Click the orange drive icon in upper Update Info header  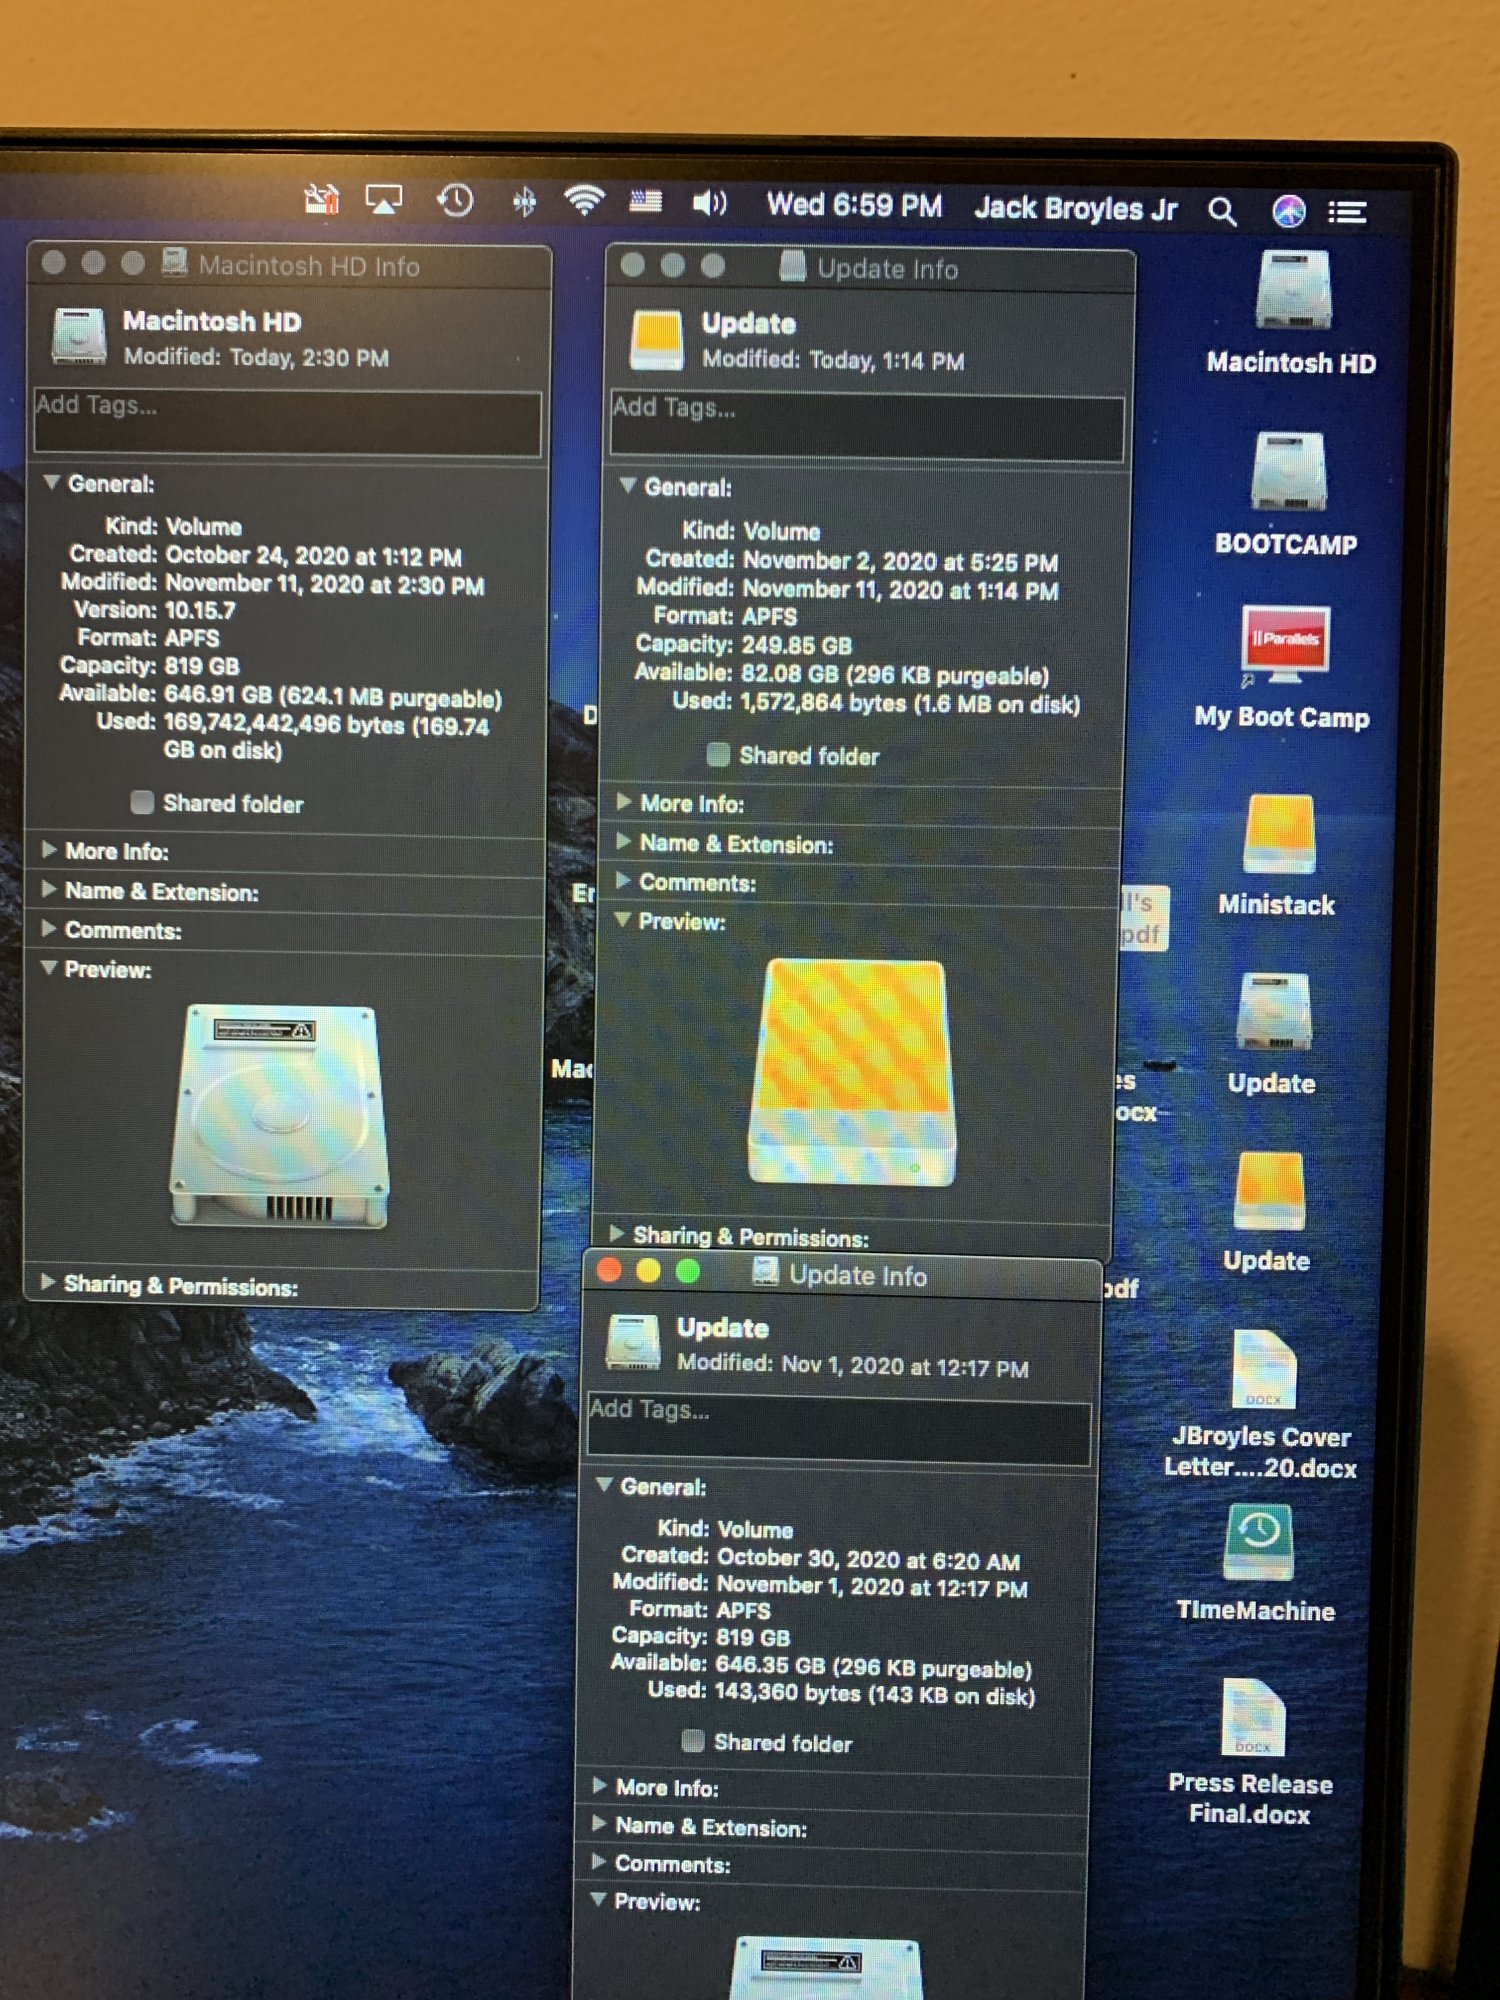[657, 339]
